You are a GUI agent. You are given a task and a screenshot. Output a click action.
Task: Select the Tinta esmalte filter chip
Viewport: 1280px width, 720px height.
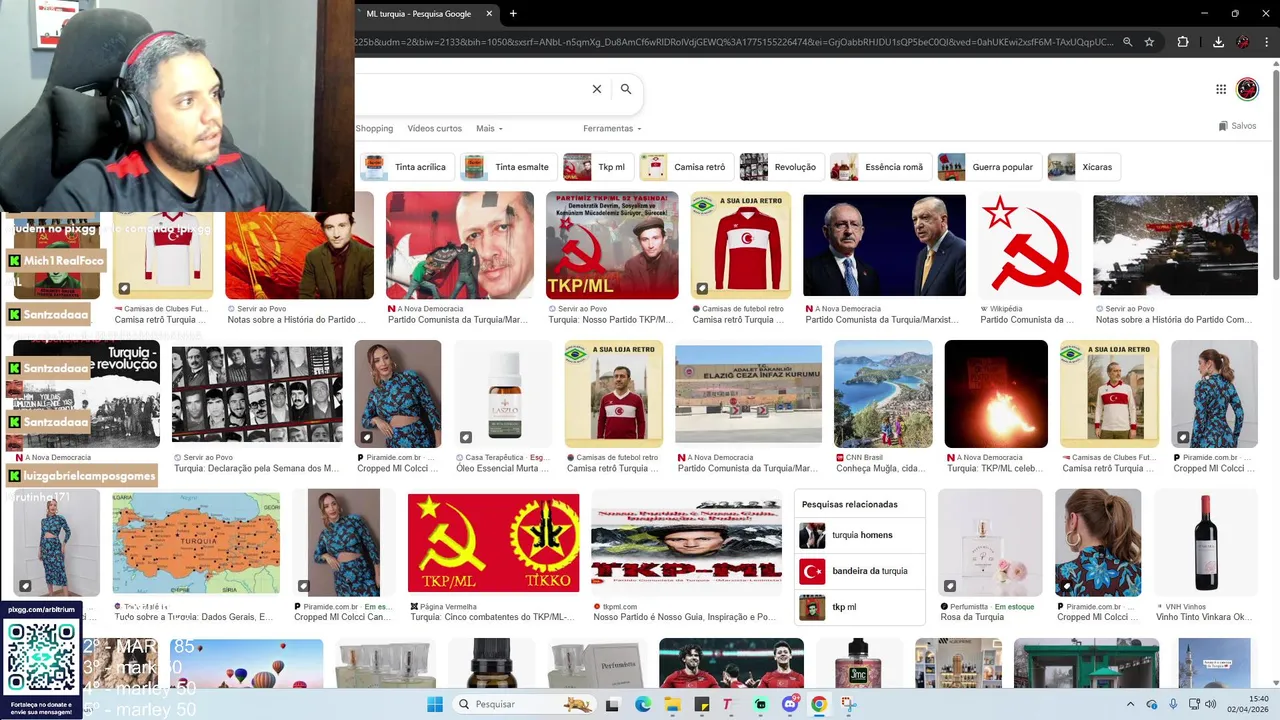tap(508, 167)
